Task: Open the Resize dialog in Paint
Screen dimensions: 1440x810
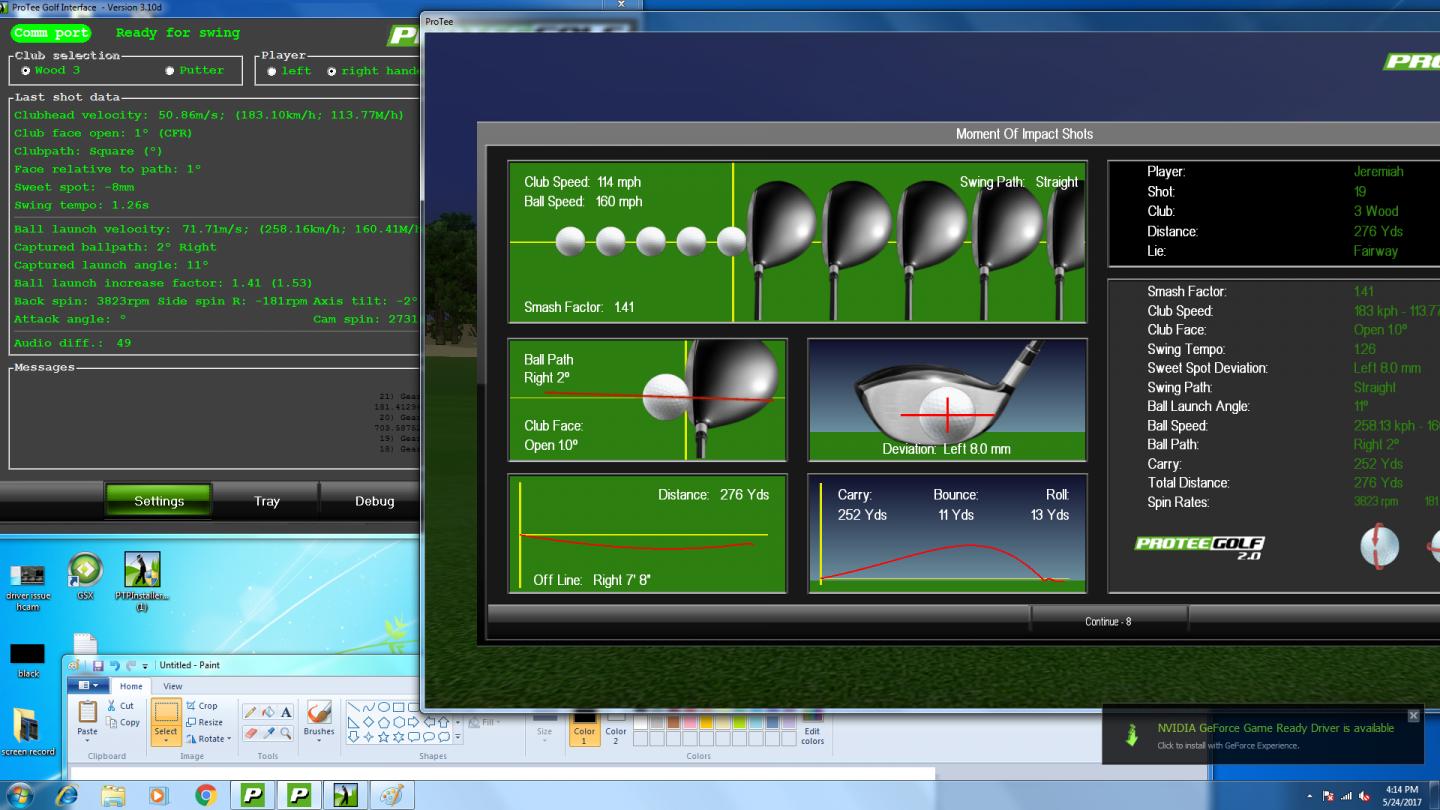Action: coord(205,722)
